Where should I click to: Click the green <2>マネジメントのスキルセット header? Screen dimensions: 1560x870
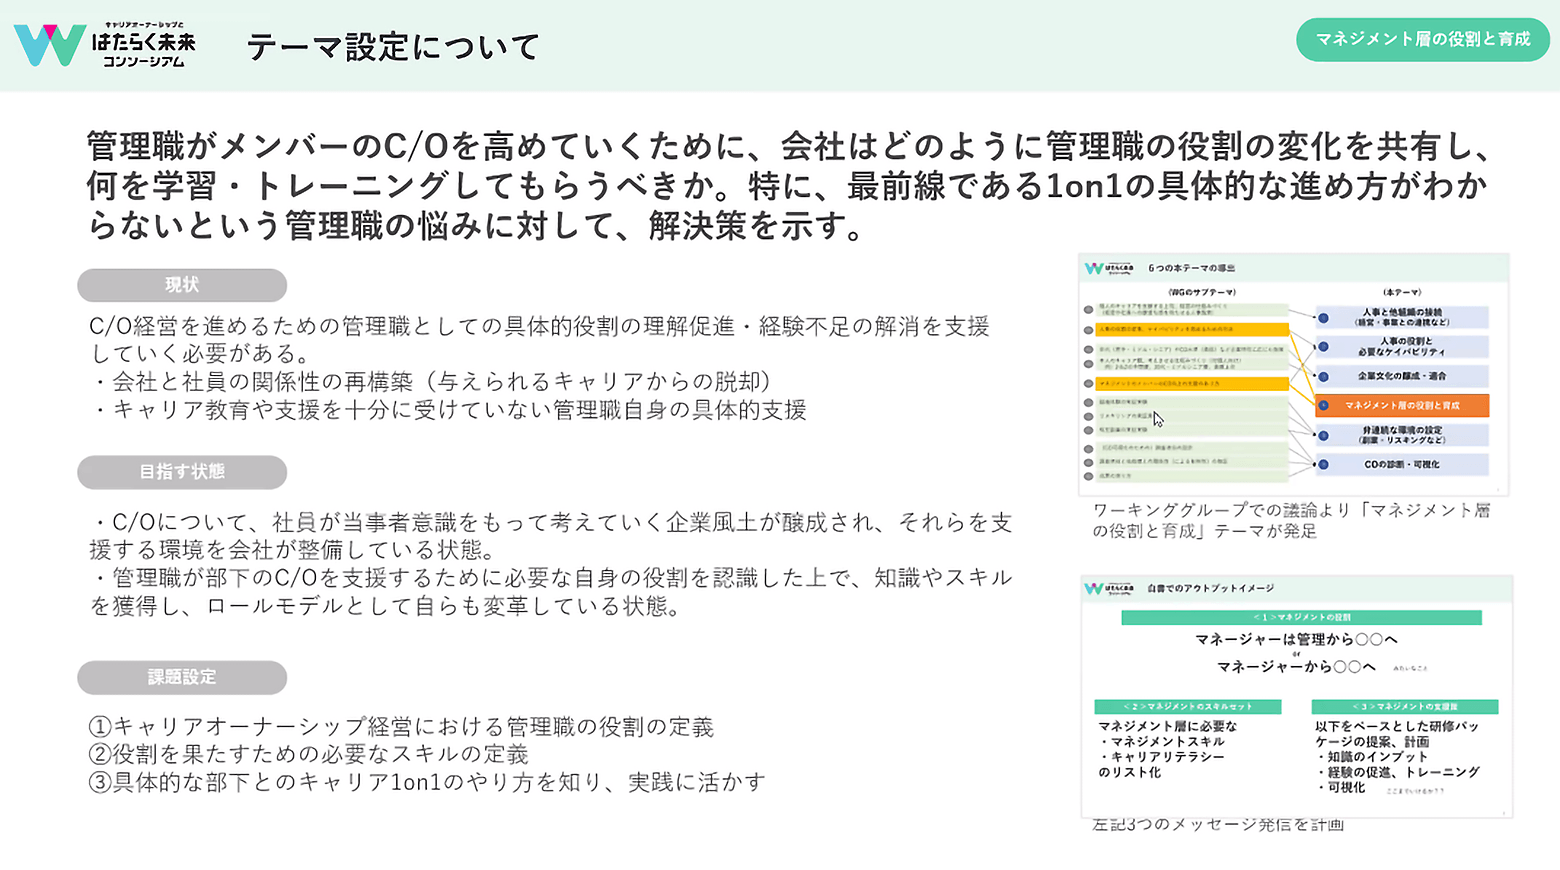tap(1187, 707)
